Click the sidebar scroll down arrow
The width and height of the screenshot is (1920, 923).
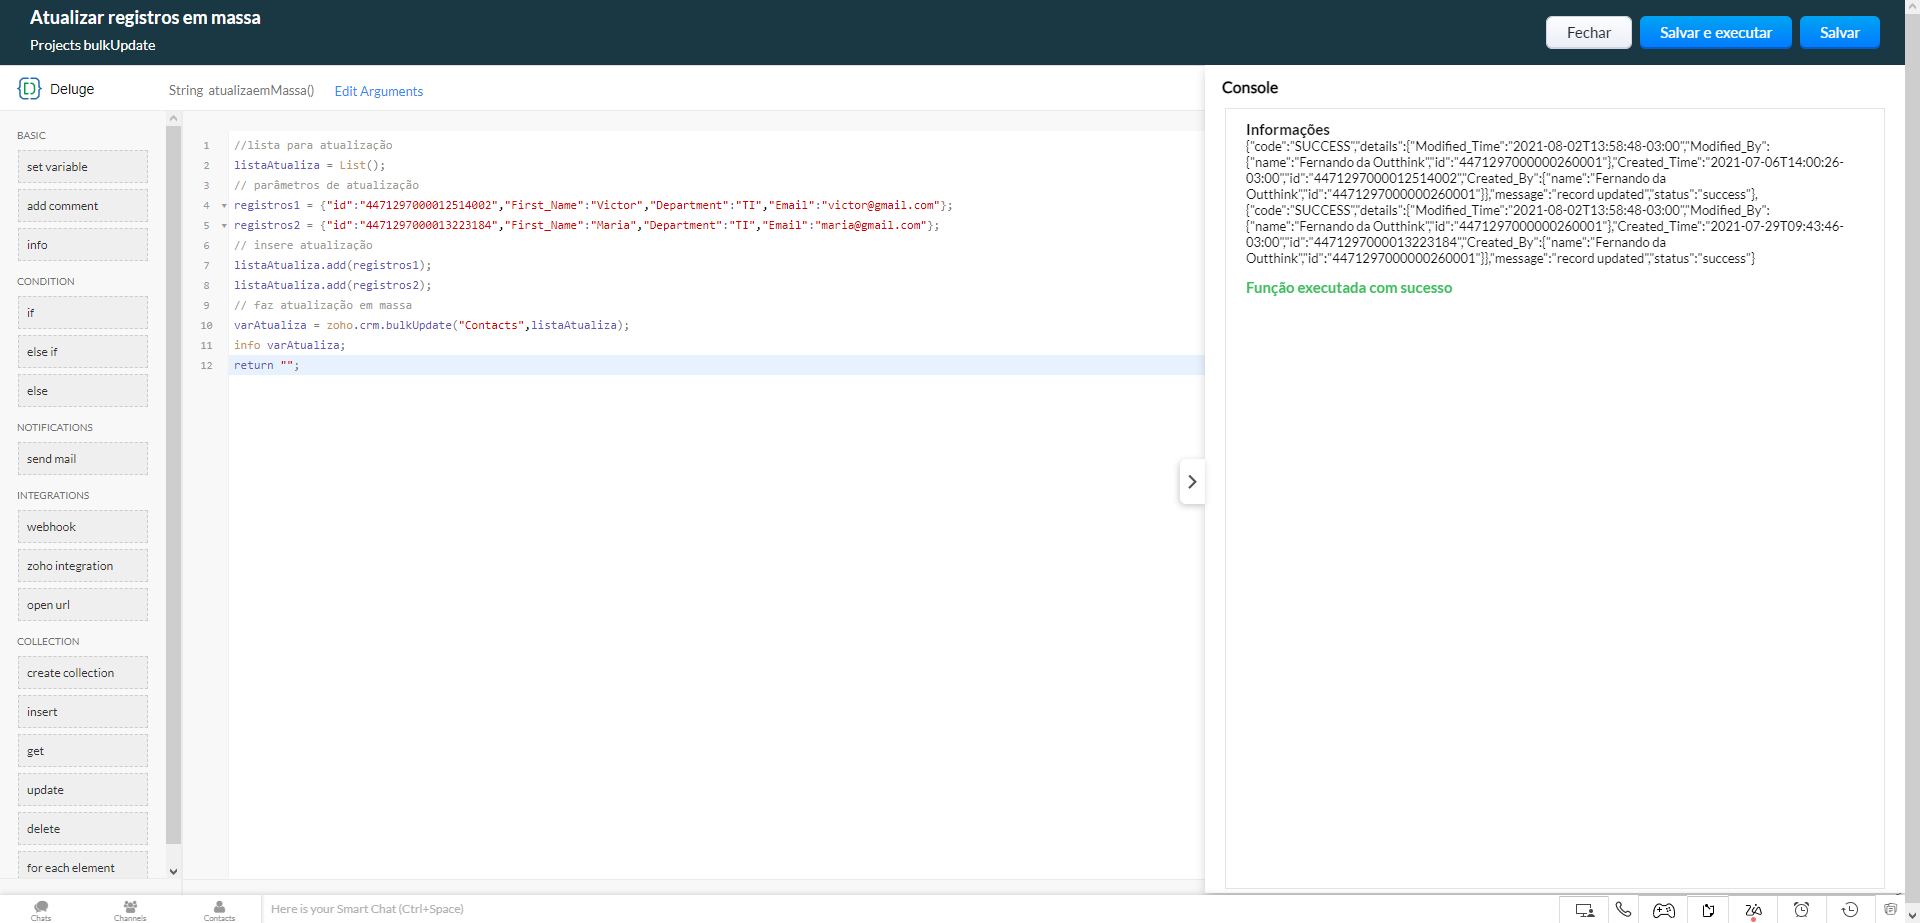[173, 871]
